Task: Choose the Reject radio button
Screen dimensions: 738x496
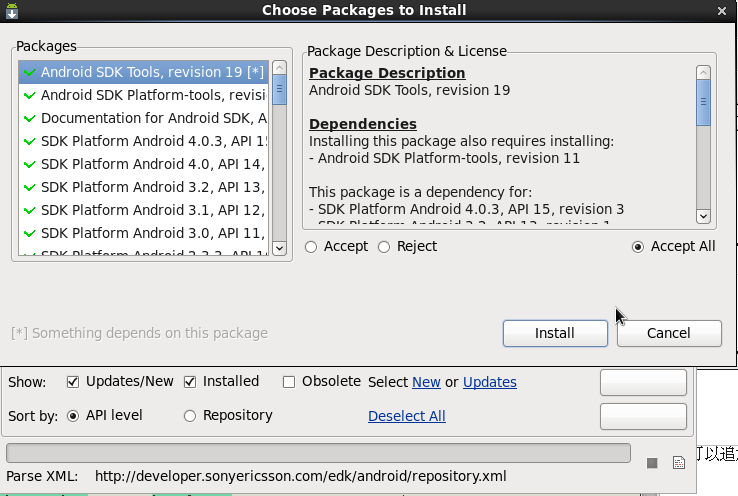Action: click(x=384, y=247)
